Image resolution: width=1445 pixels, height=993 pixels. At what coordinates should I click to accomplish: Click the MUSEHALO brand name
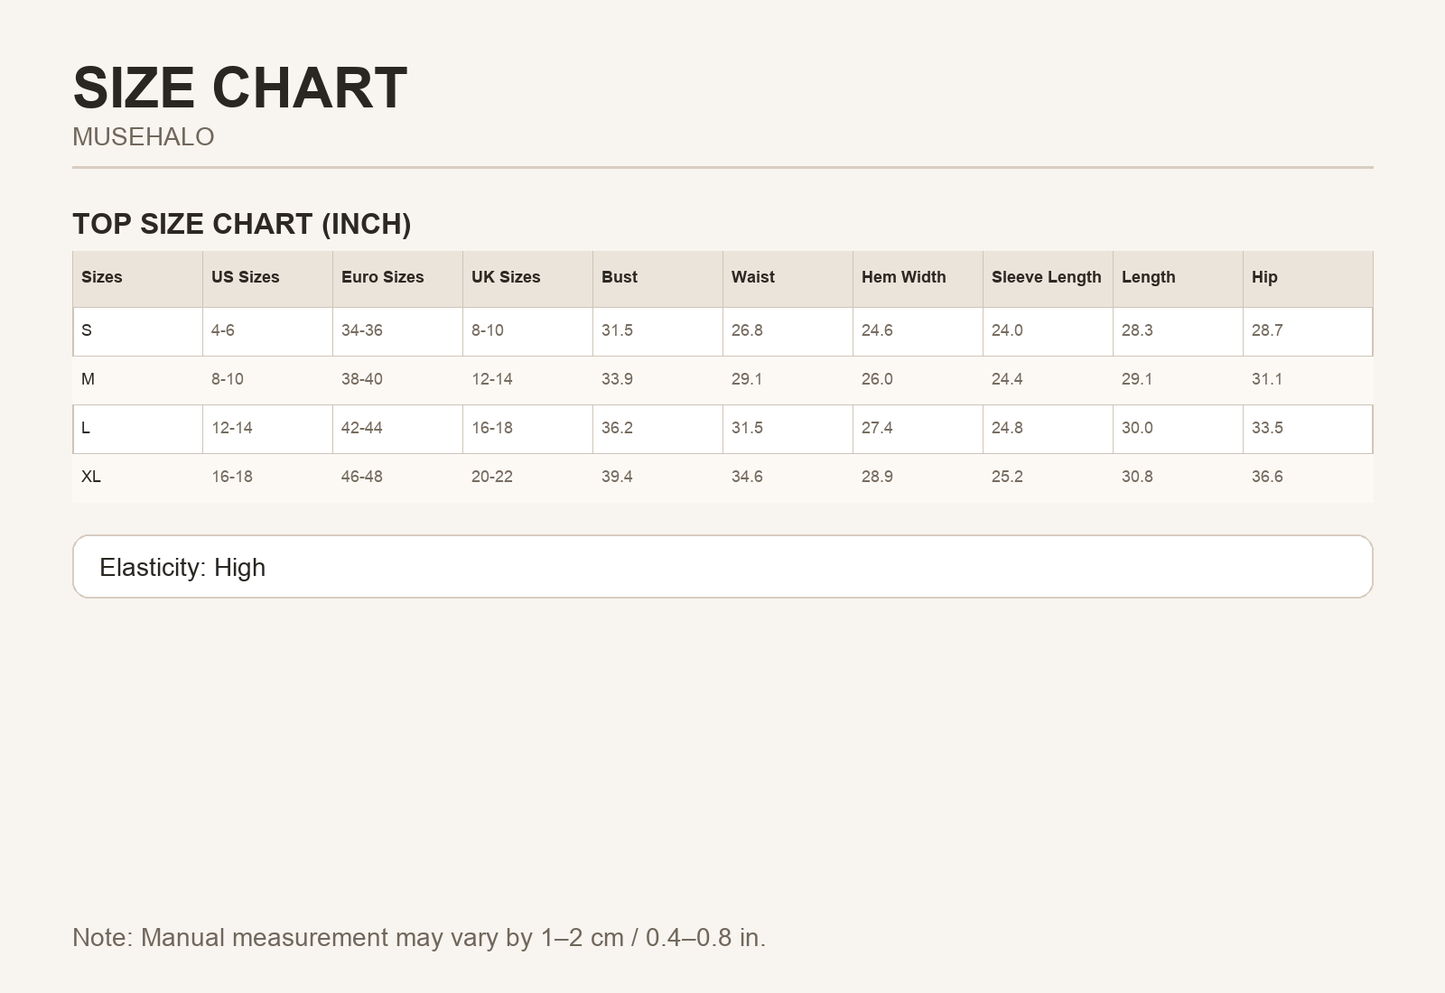pyautogui.click(x=143, y=137)
